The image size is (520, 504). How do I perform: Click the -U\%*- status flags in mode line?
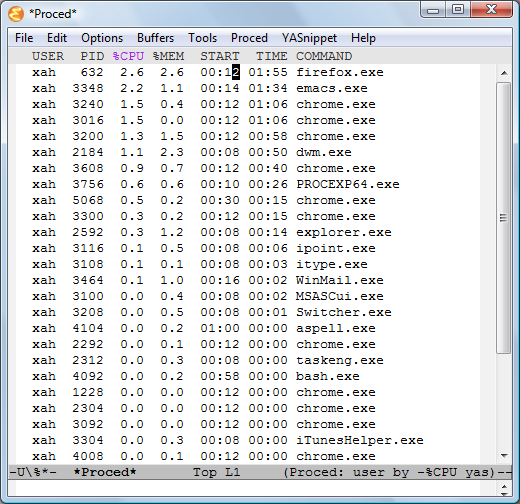33,472
